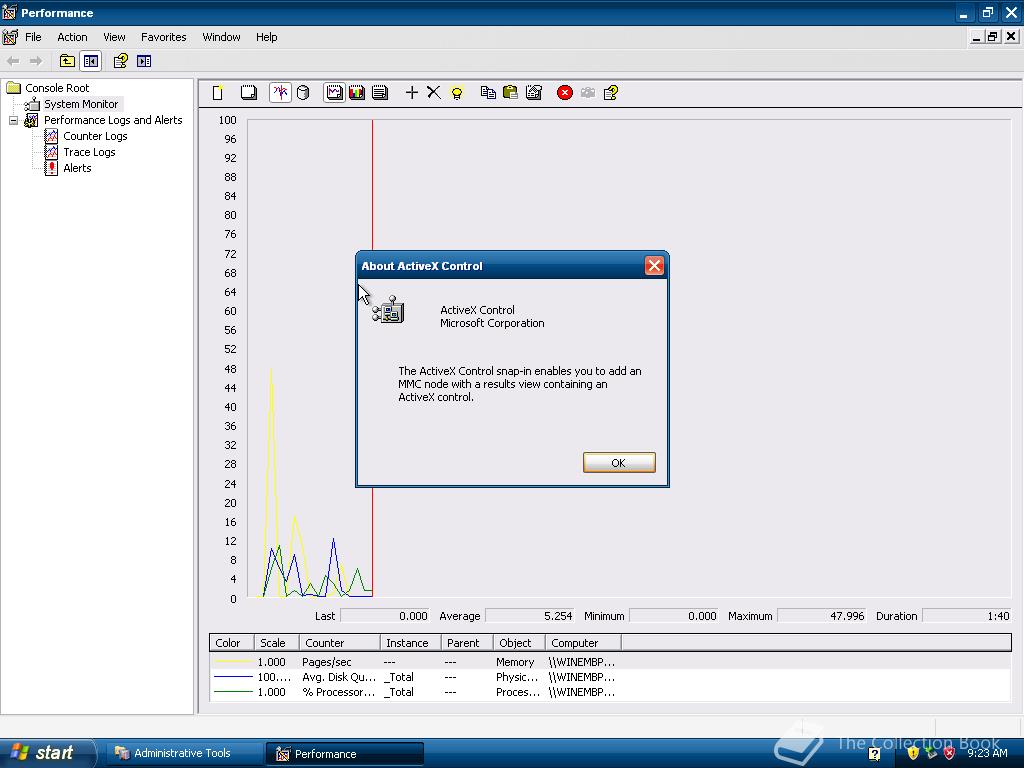
Task: Open the Window menu
Action: pyautogui.click(x=221, y=37)
